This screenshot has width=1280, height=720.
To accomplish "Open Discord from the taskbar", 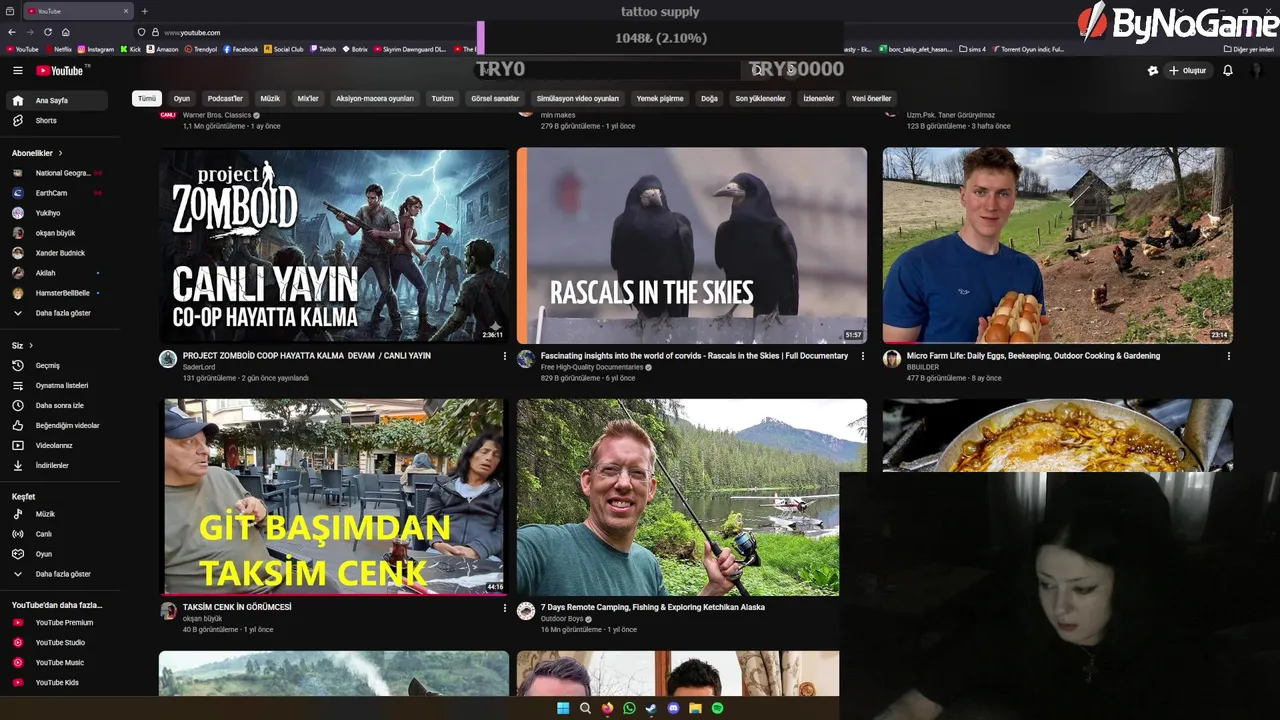I will tap(673, 708).
